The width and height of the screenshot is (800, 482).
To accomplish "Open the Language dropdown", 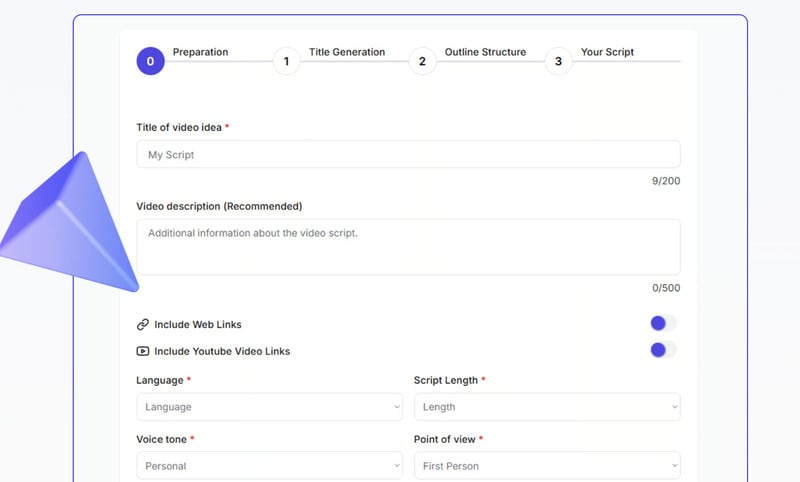I will tap(269, 407).
